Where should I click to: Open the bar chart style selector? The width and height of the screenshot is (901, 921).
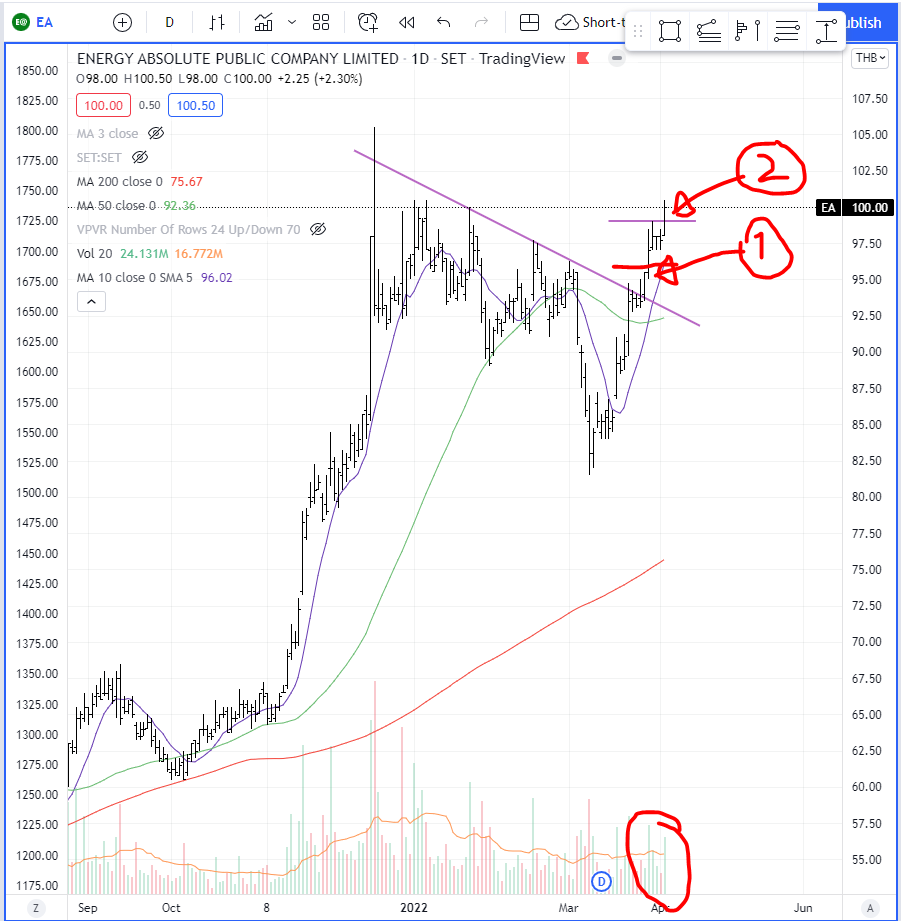[217, 22]
